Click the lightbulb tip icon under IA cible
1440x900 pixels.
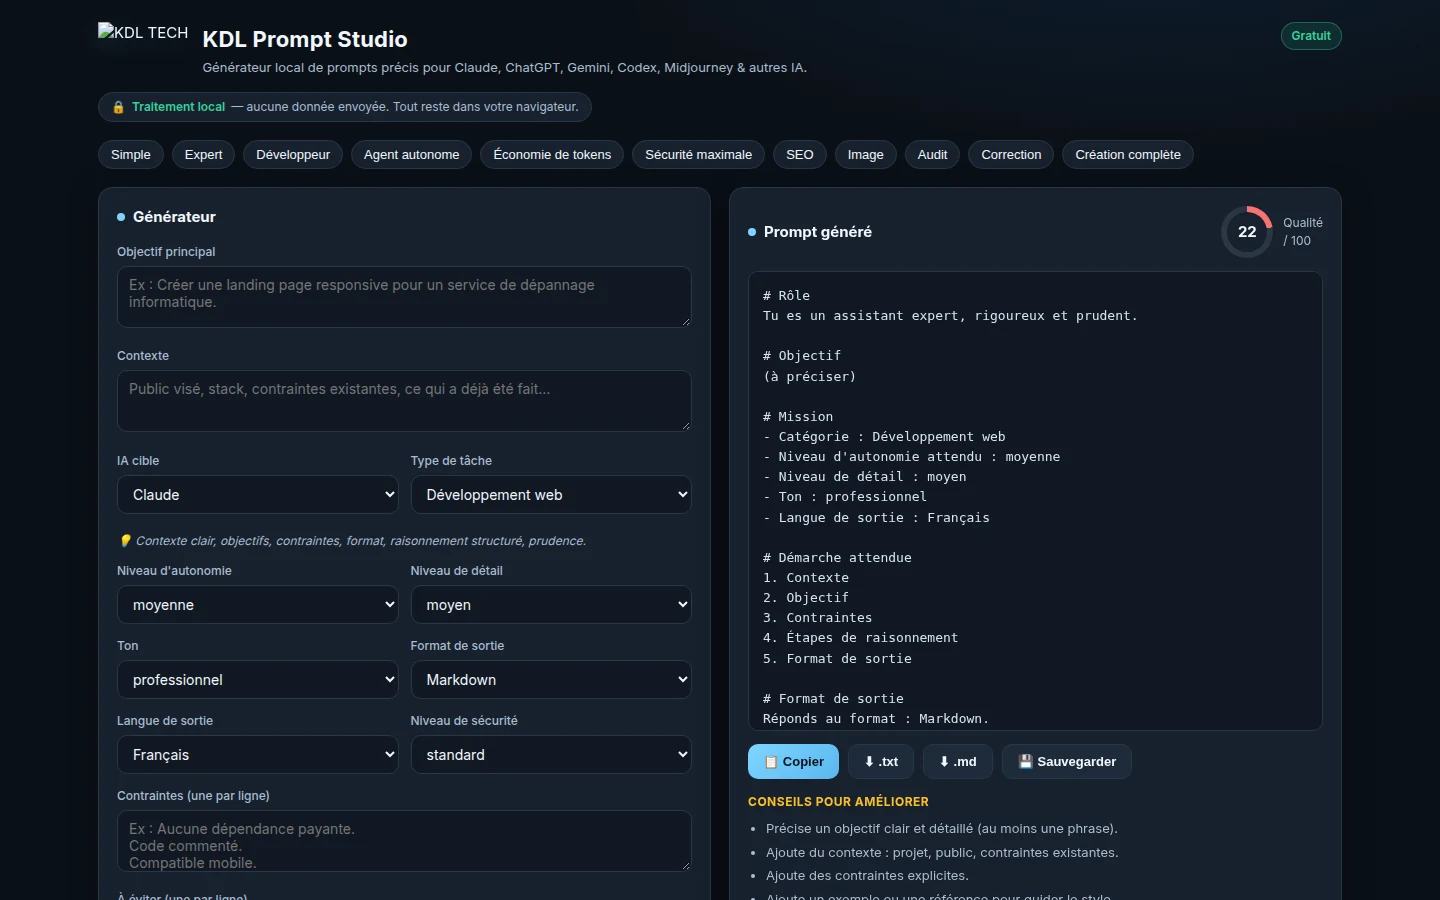point(125,541)
